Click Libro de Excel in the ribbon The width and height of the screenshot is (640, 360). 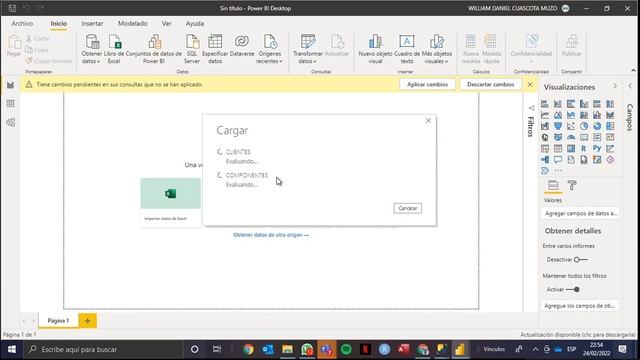tap(114, 49)
